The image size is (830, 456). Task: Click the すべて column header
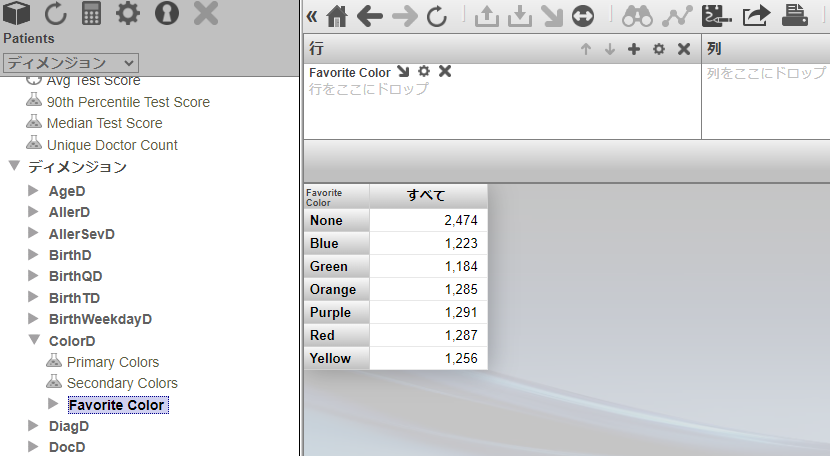[x=427, y=195]
